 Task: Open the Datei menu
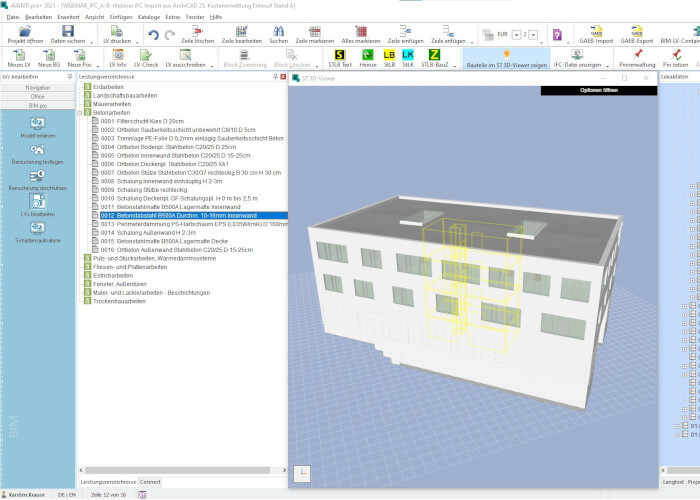(13, 17)
